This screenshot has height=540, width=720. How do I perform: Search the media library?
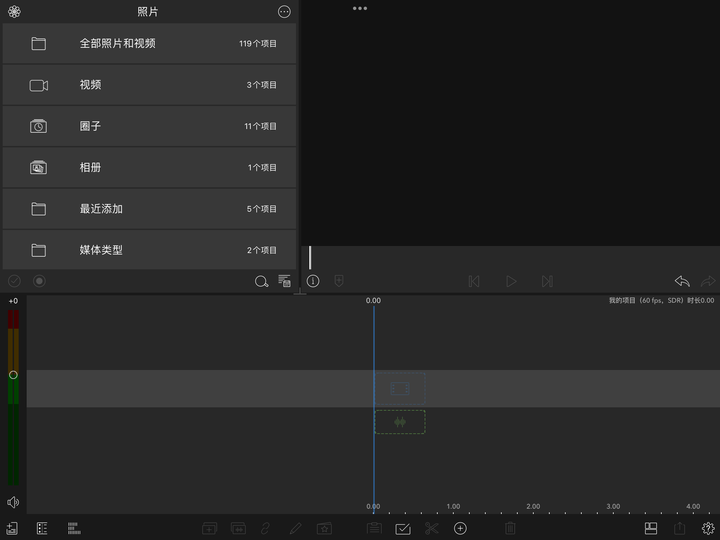[261, 281]
